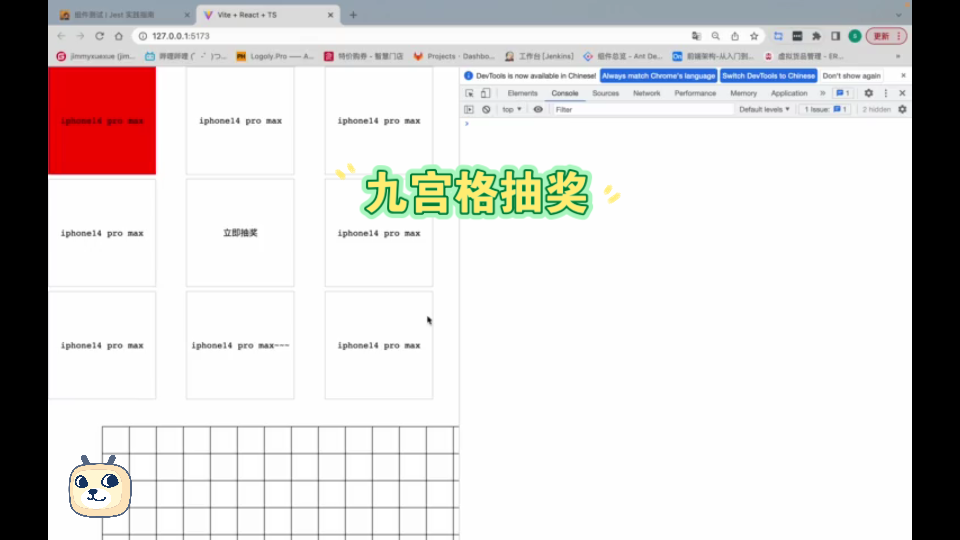
Task: Close the Vite + React + TS tab
Action: tap(331, 15)
